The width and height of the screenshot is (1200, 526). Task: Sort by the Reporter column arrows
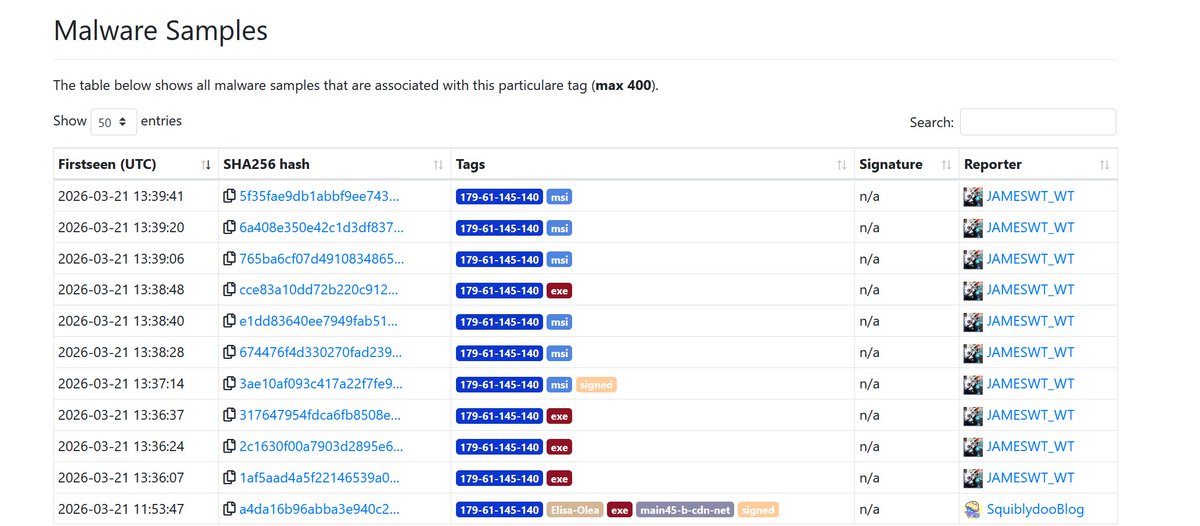[x=1104, y=164]
